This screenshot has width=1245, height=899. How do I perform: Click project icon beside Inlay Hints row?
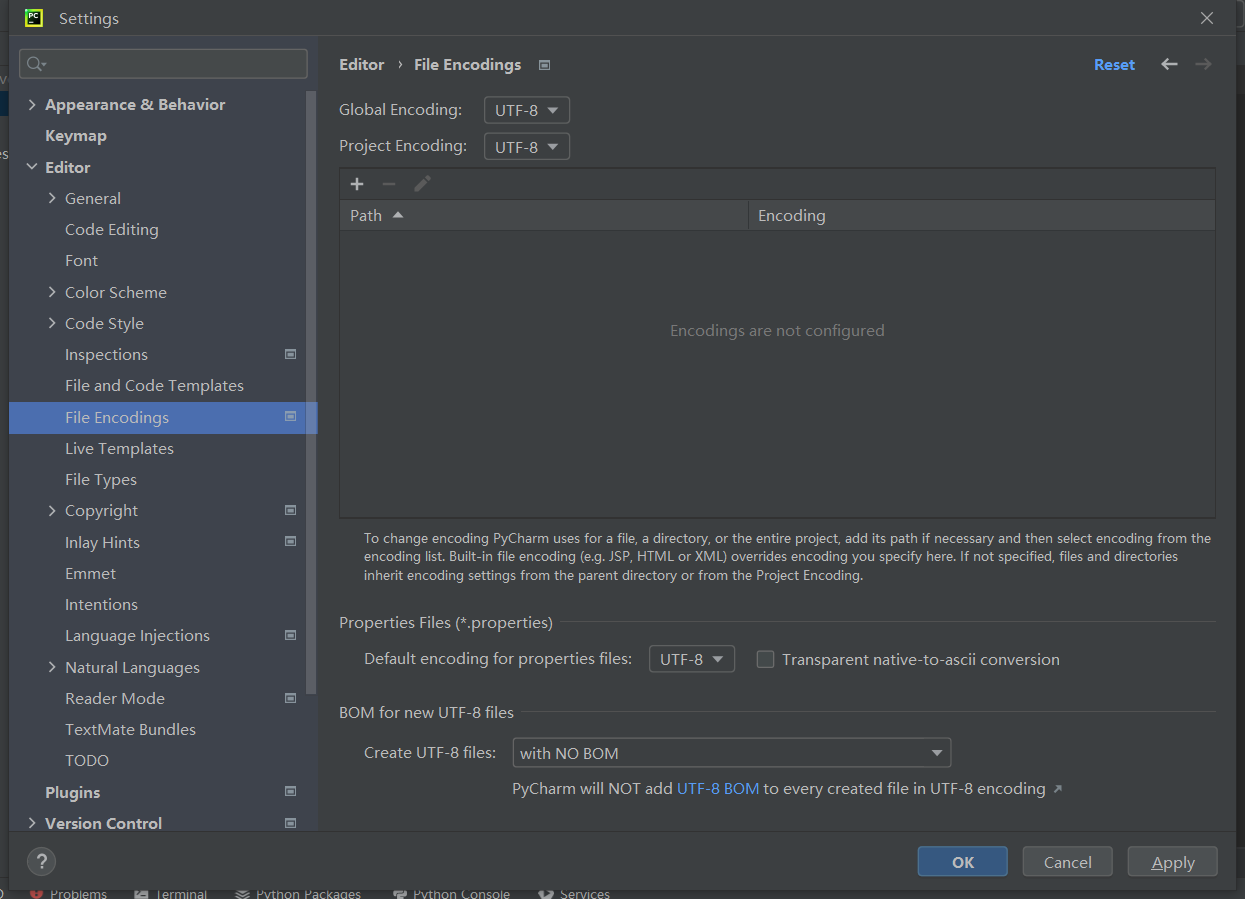click(x=290, y=542)
